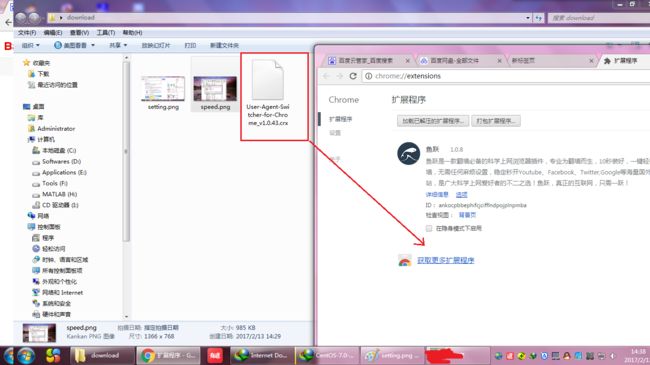Click the download folder path in address bar
The image size is (650, 365).
[80, 17]
